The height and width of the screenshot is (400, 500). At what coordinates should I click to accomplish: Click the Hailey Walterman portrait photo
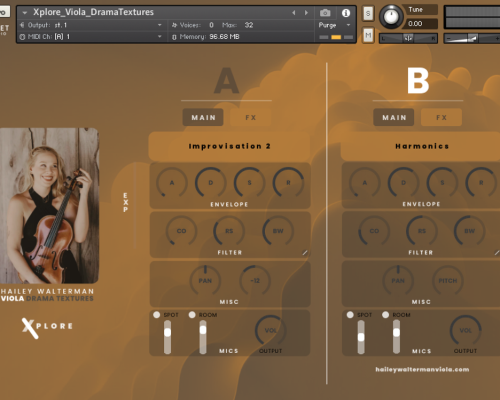coord(49,206)
